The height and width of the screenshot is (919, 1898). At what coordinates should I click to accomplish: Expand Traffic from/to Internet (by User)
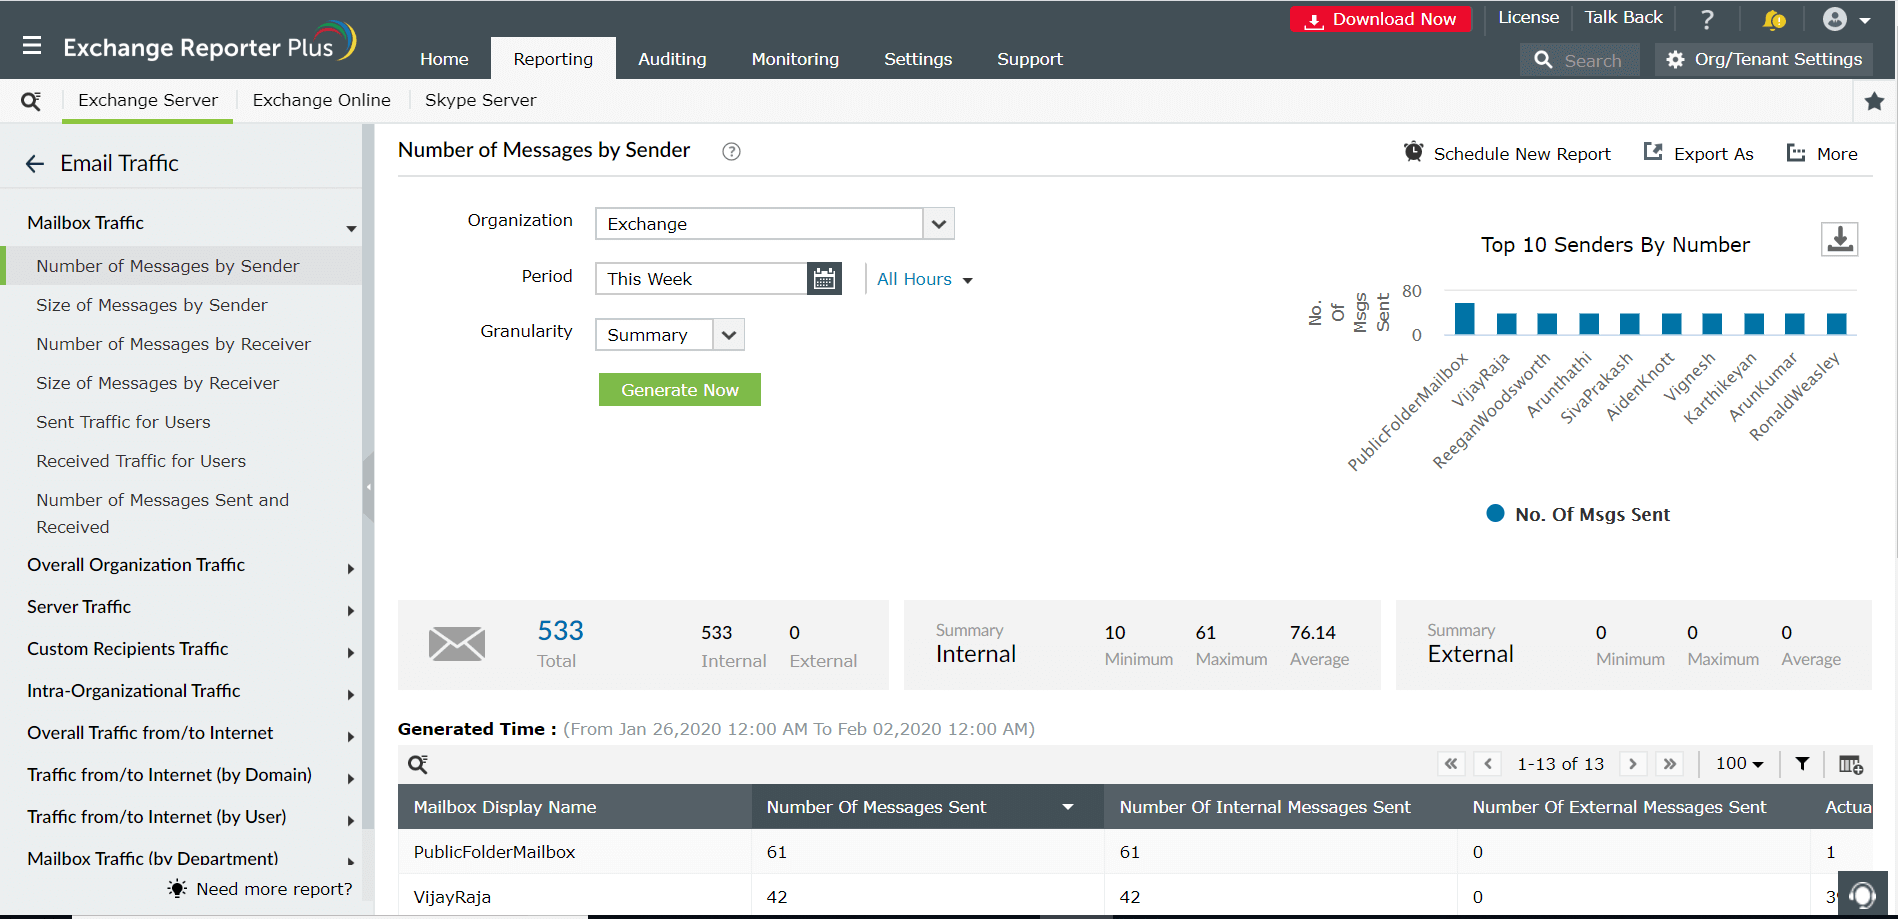351,821
